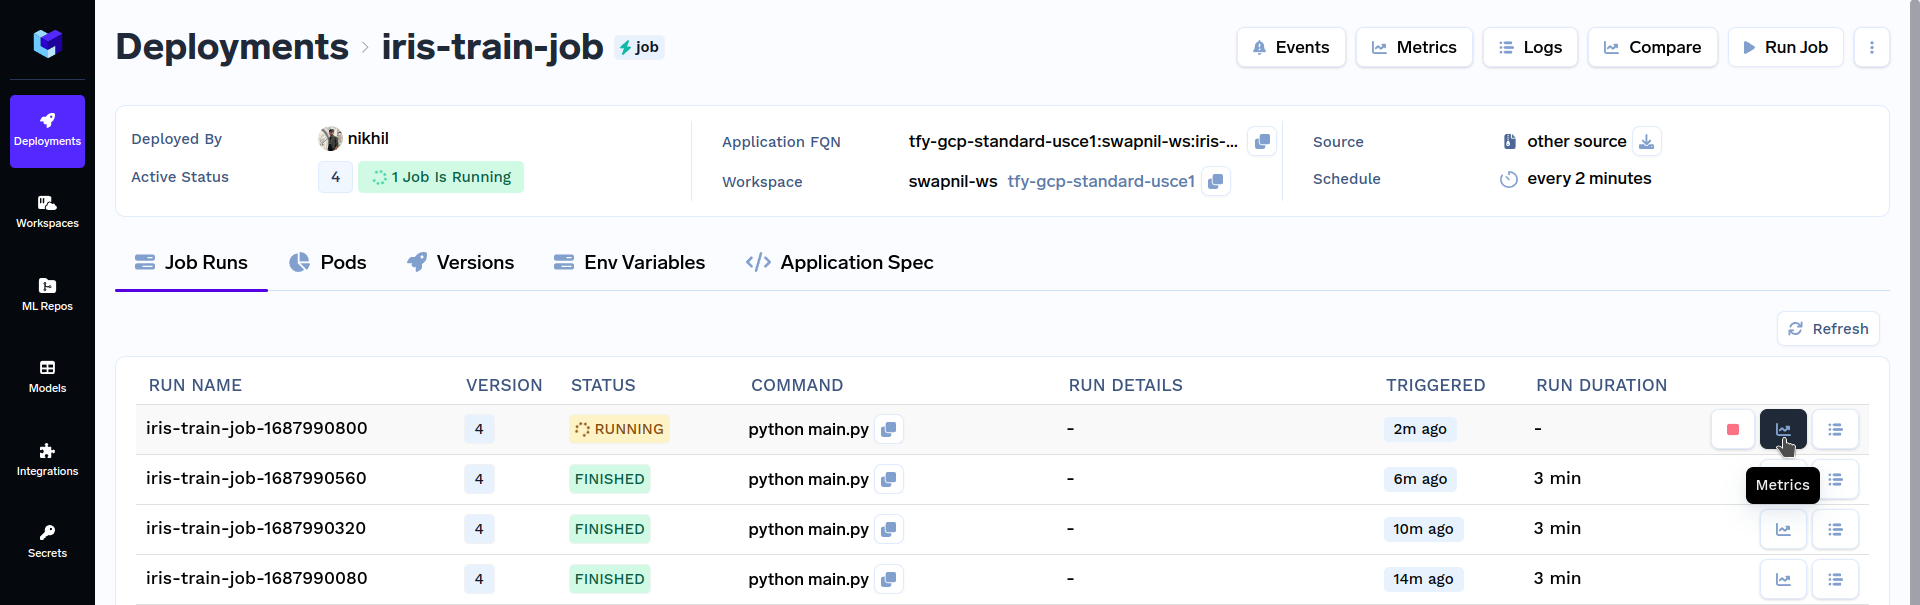Viewport: 1920px width, 605px height.
Task: Switch to the Pods tab
Action: 328,263
